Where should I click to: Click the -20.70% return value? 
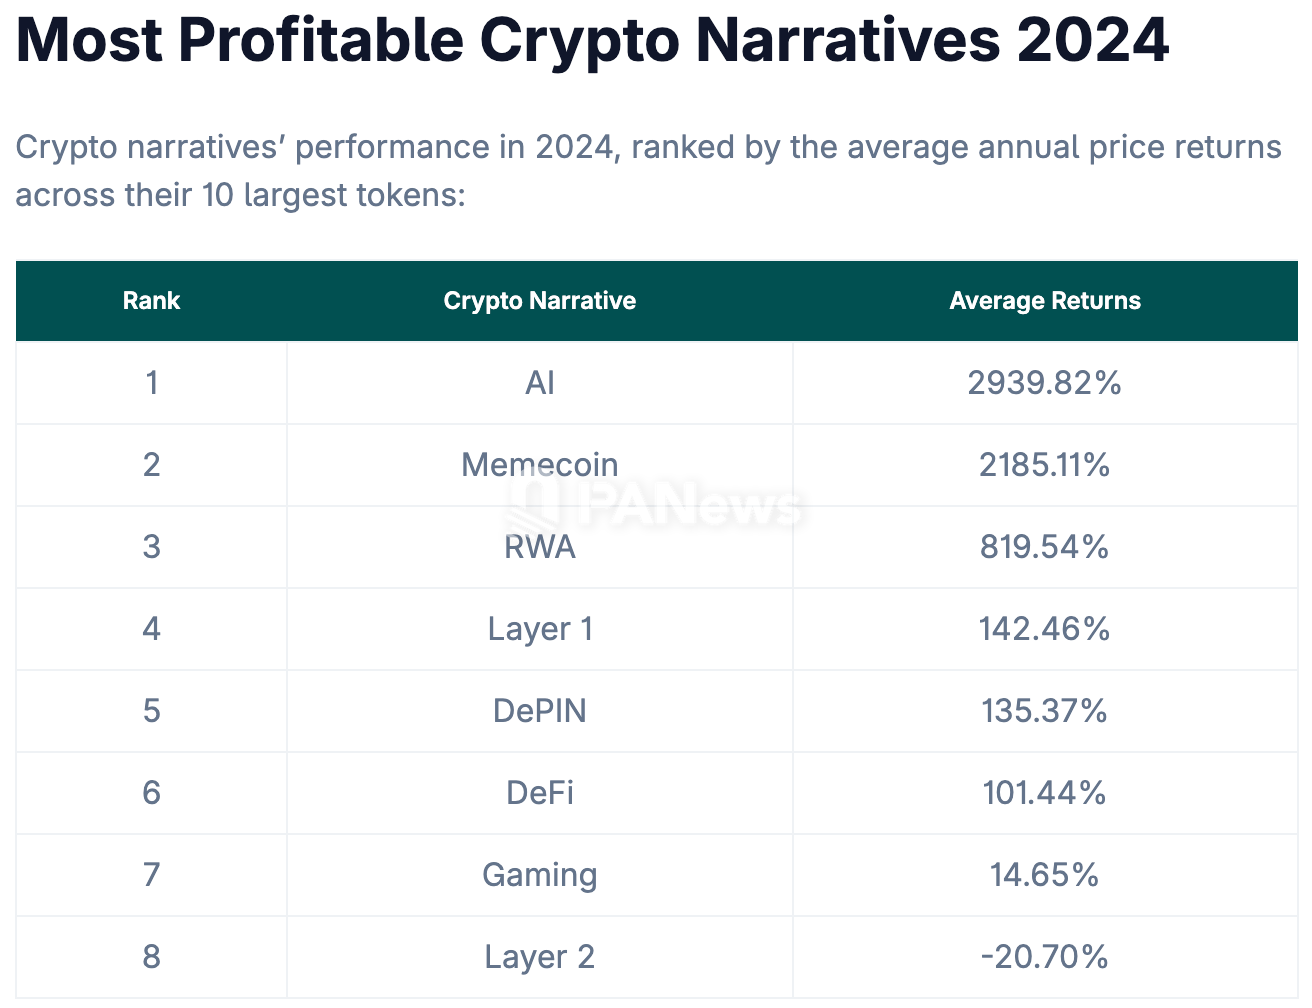[1044, 957]
